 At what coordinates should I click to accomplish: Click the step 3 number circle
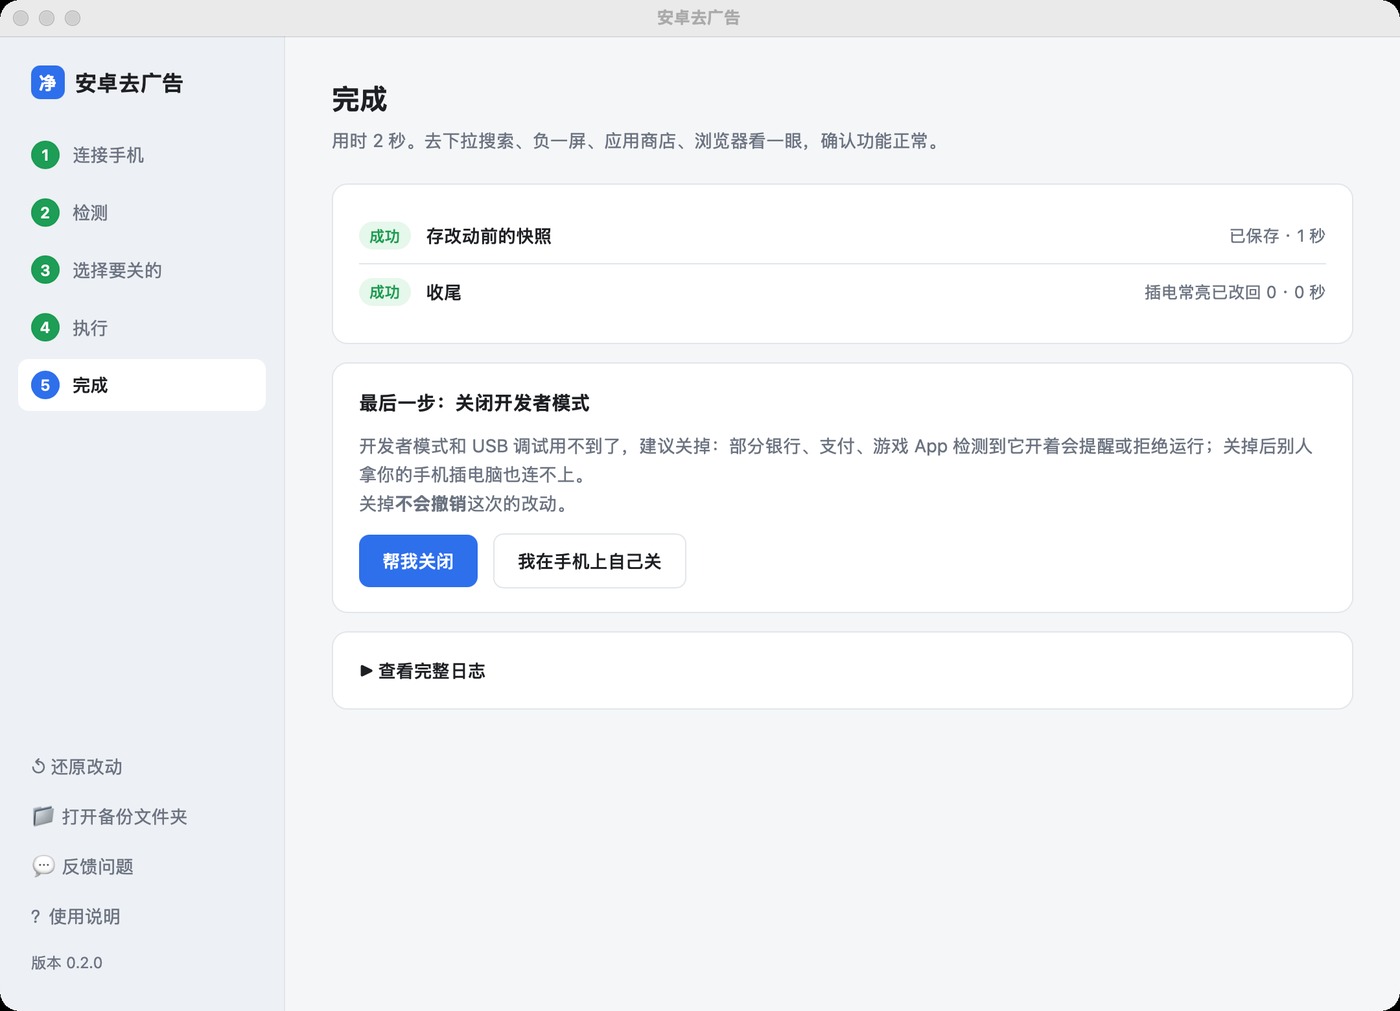45,270
